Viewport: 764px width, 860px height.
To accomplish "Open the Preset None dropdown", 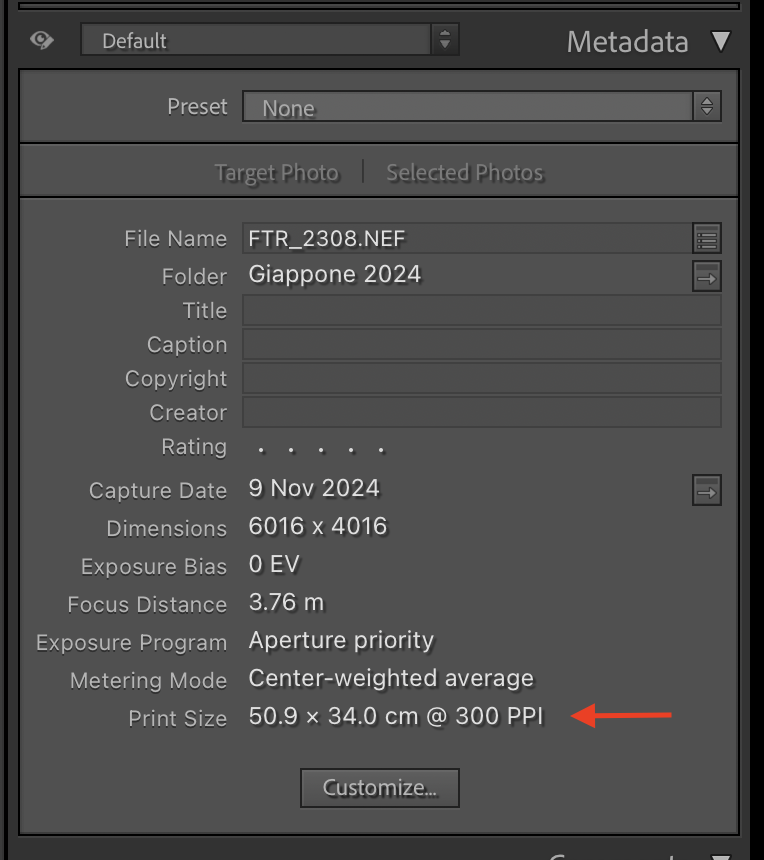I will [481, 107].
